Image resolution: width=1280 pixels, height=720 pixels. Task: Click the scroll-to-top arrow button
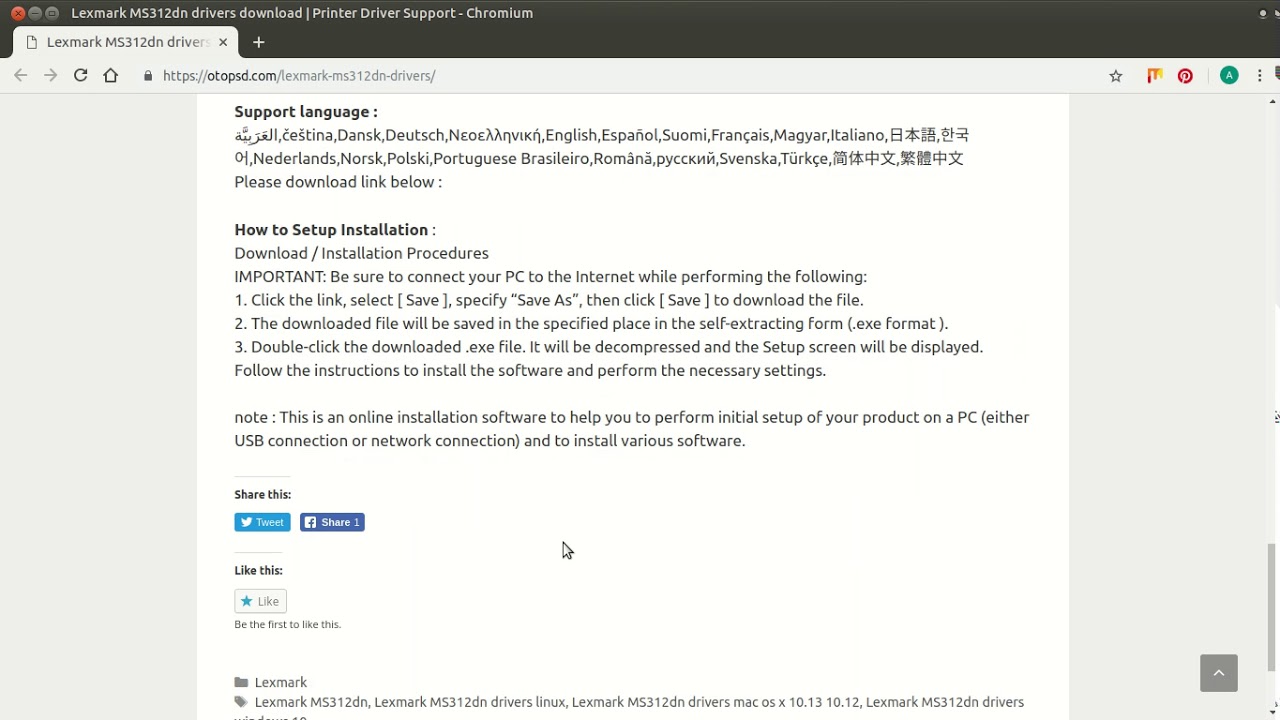click(1218, 673)
